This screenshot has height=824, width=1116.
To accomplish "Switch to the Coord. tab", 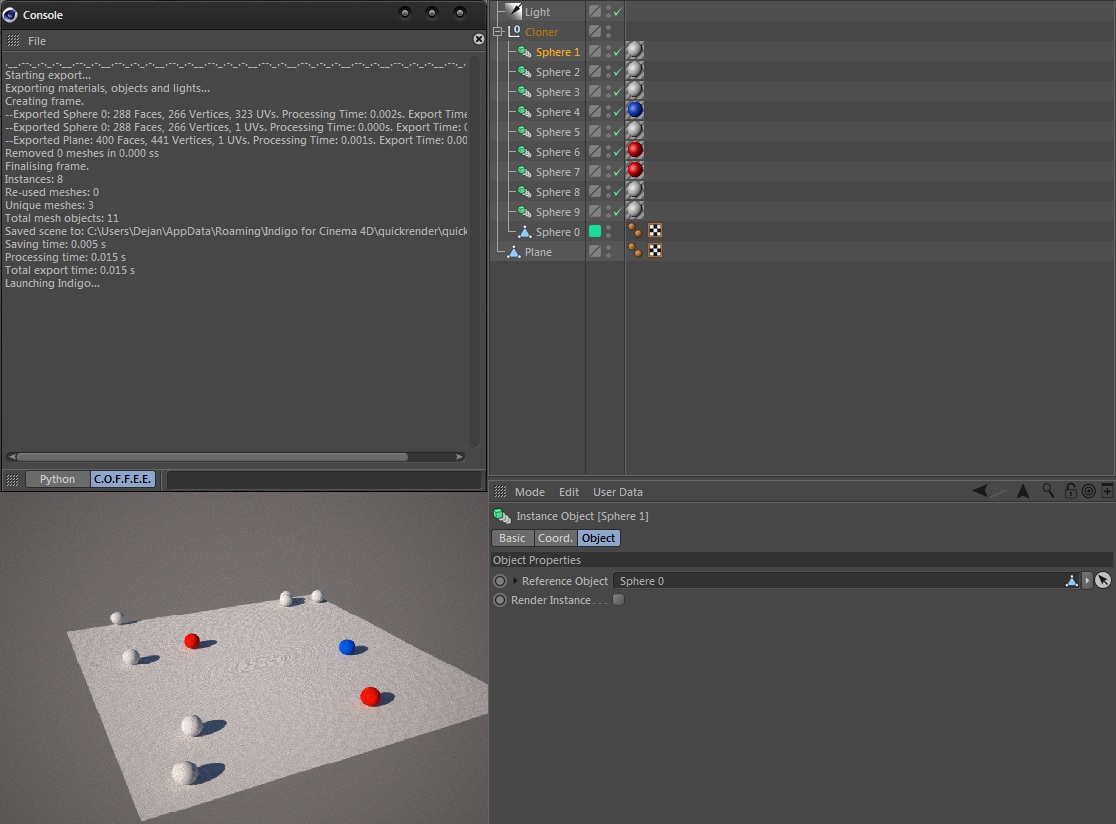I will point(555,538).
